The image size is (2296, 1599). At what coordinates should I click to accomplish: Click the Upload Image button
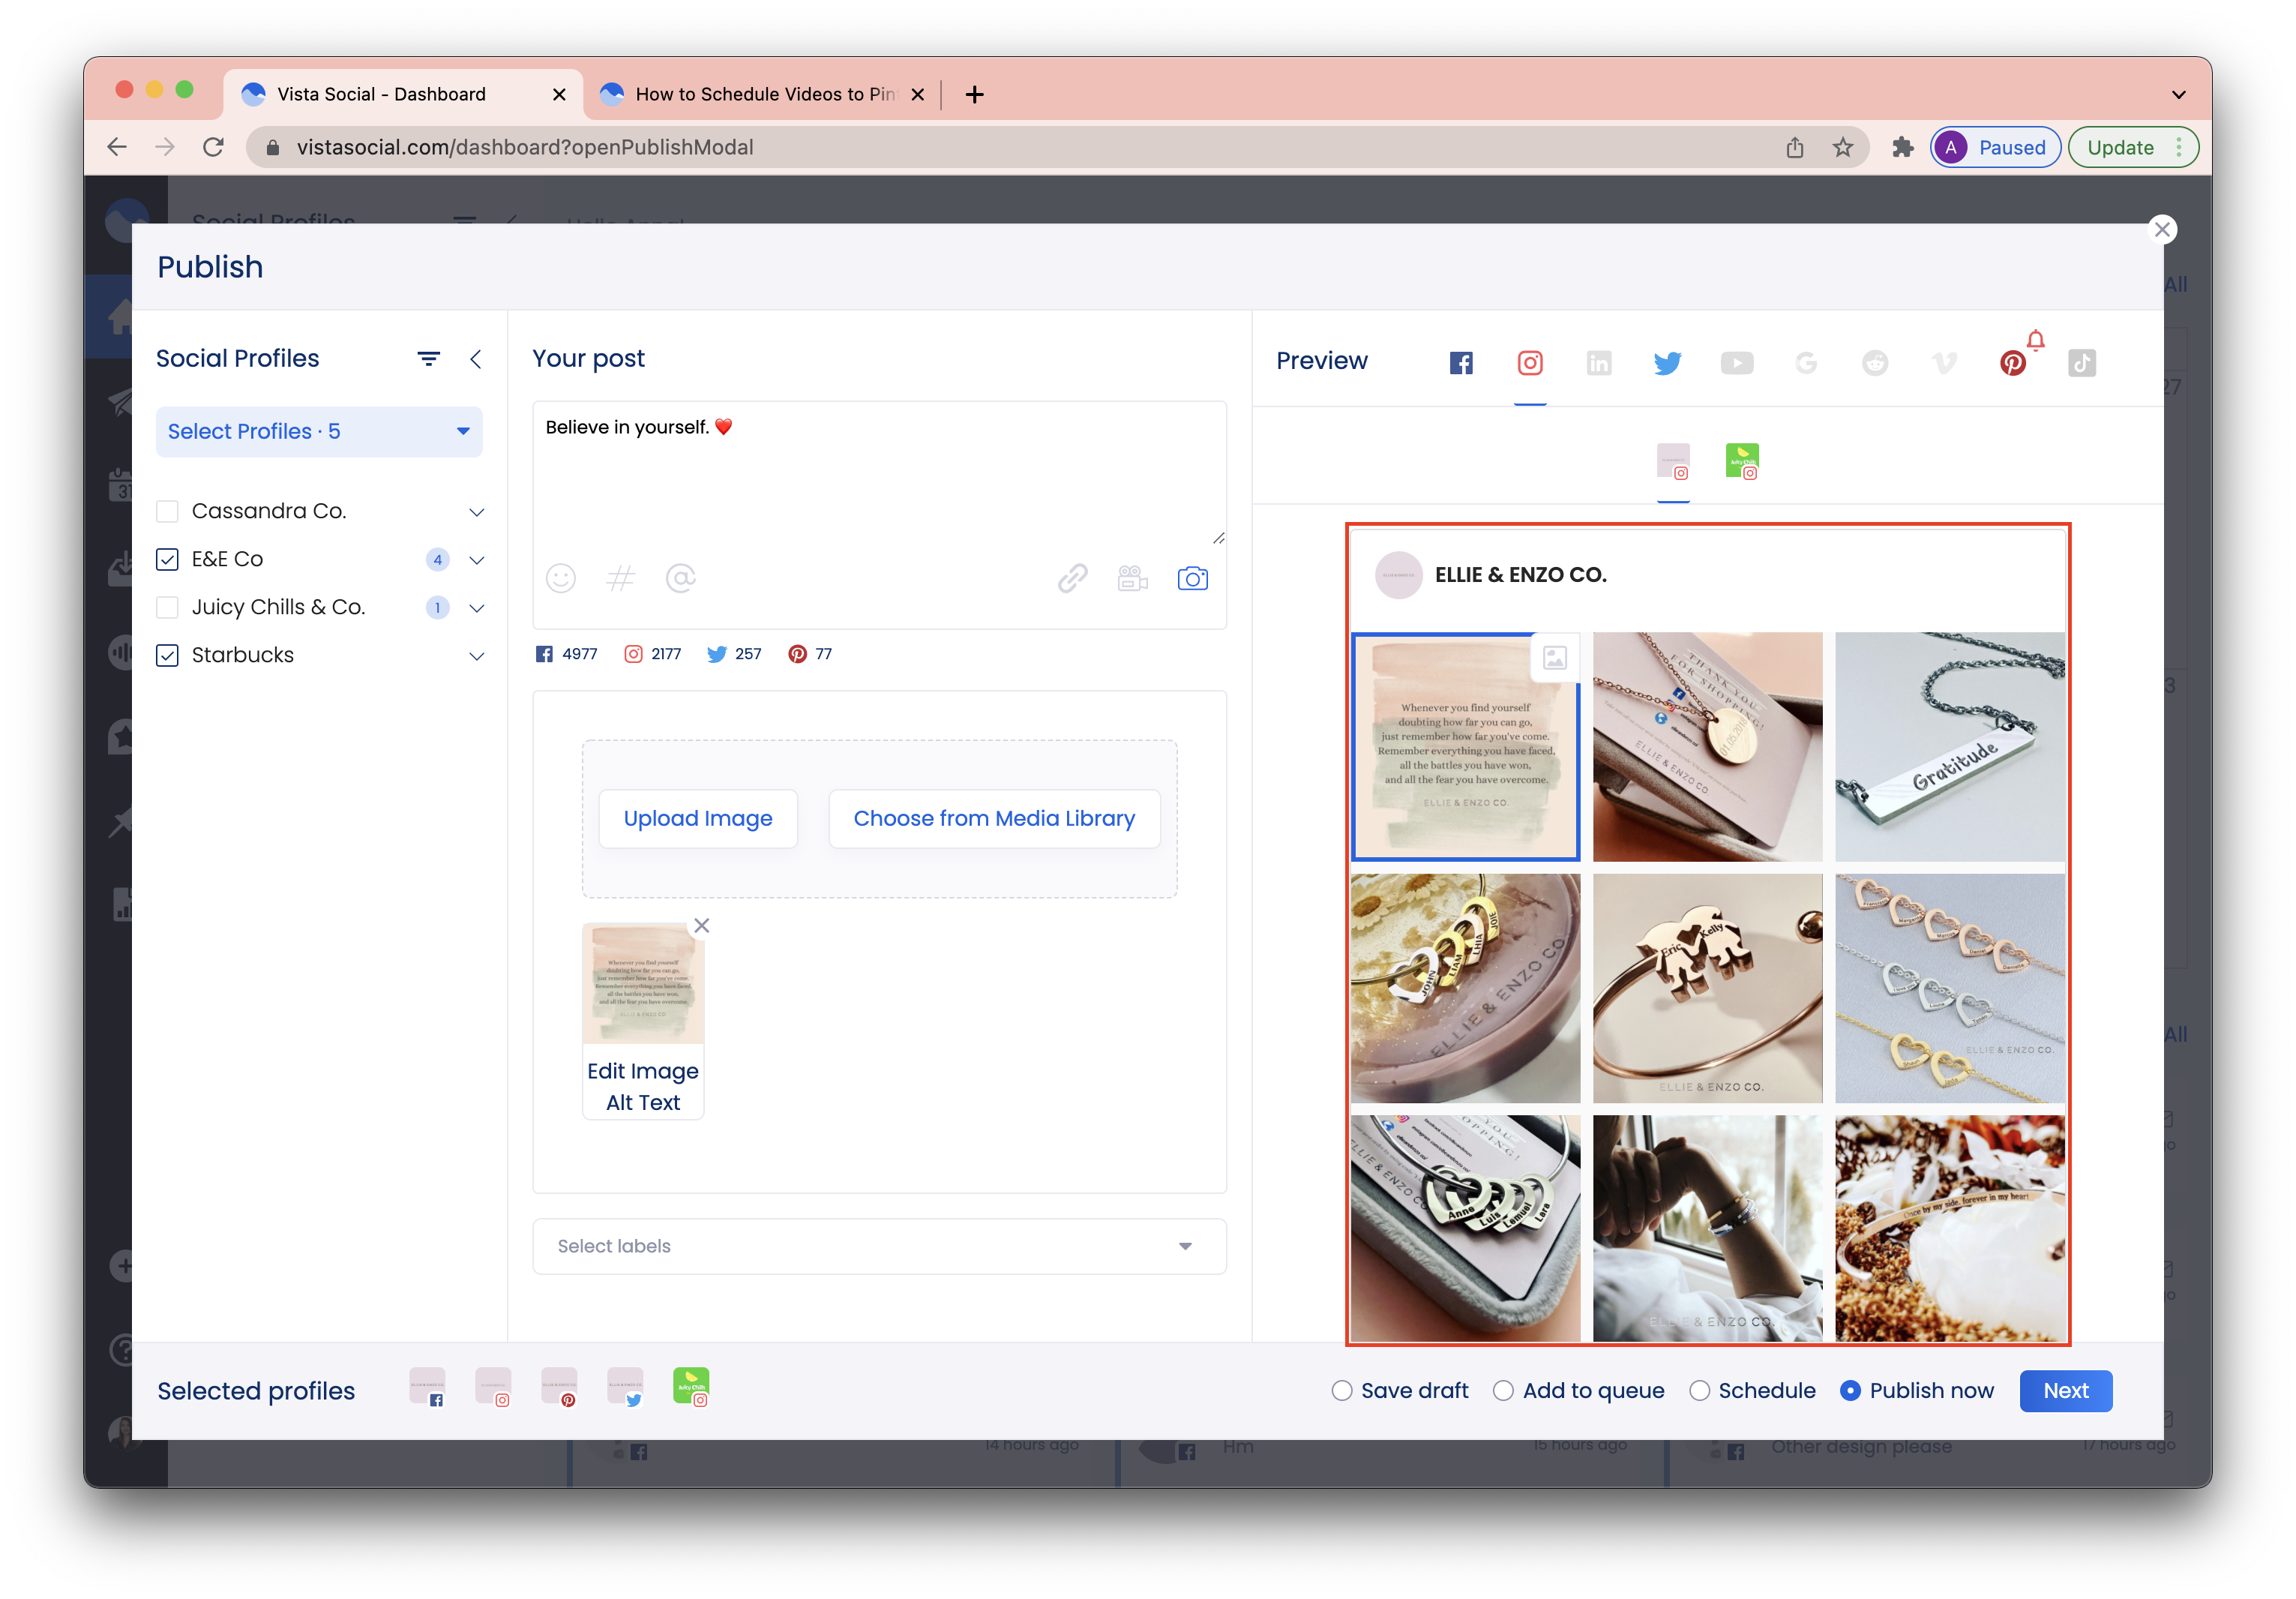coord(698,819)
